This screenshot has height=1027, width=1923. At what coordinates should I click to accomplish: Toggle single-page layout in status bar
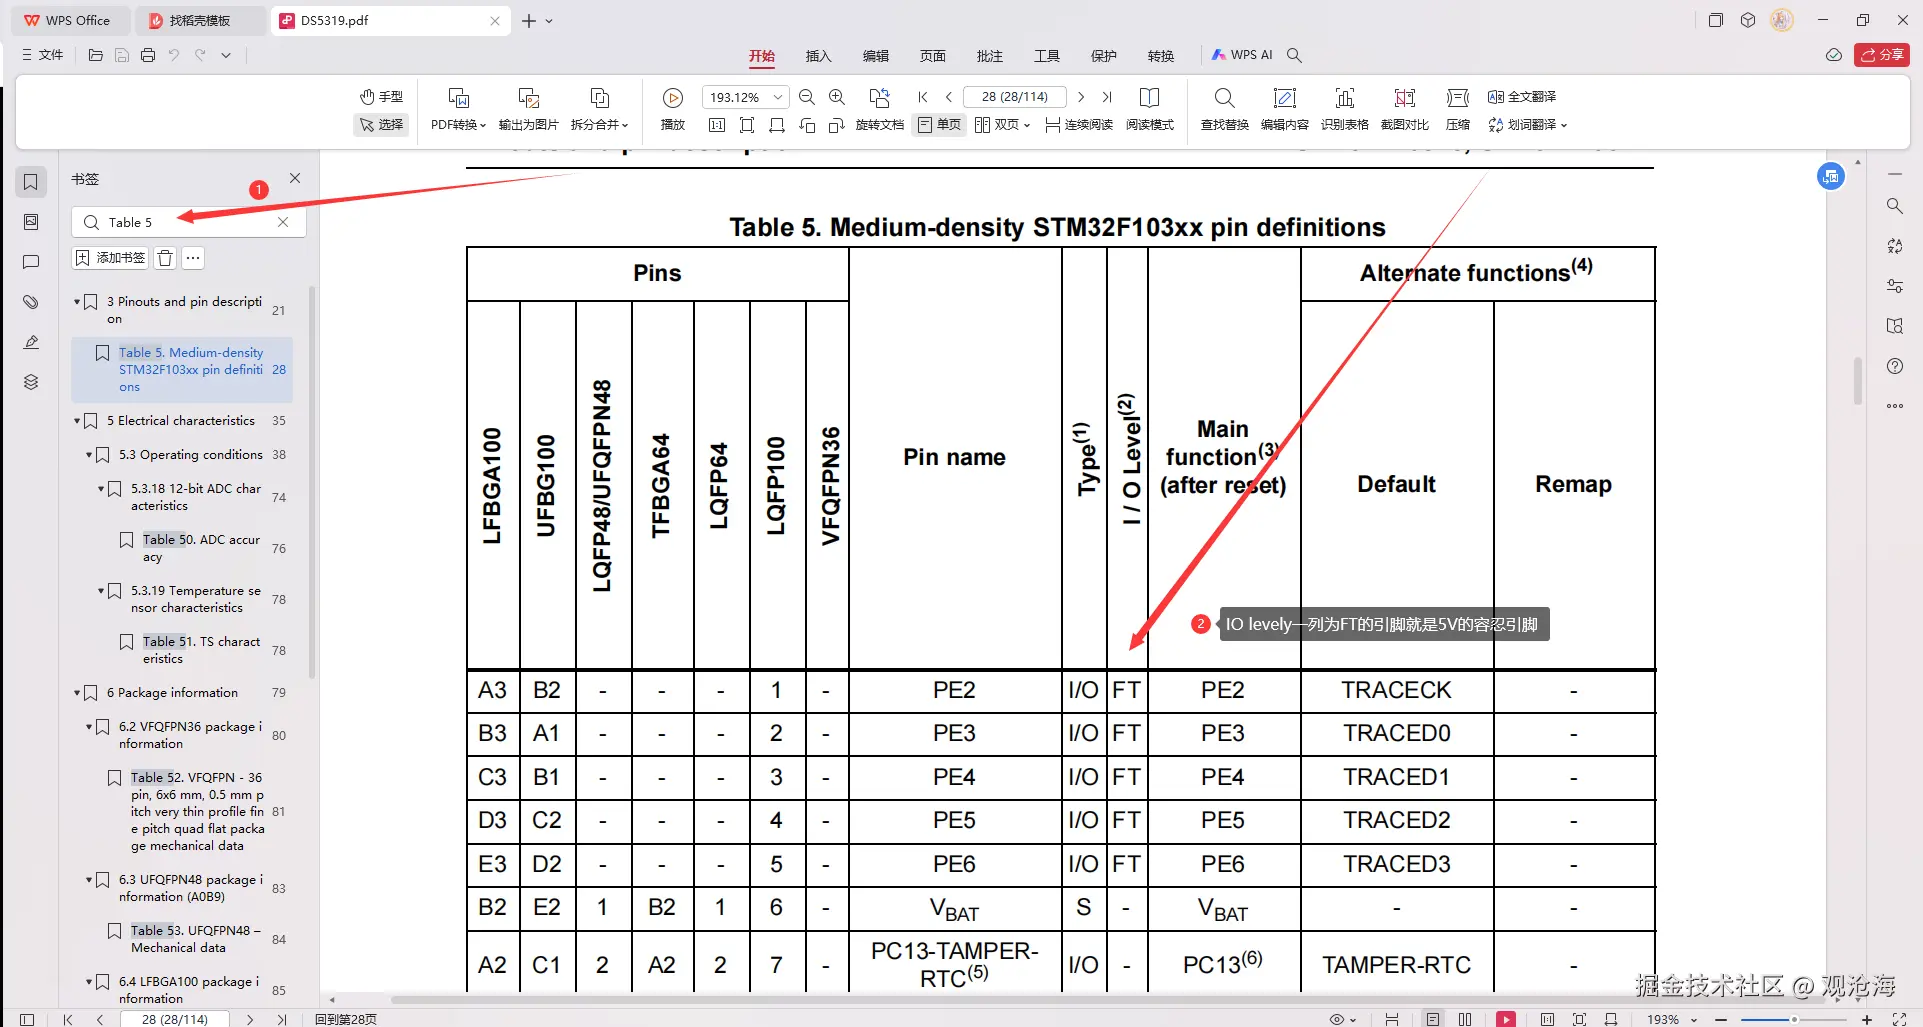click(1433, 1019)
